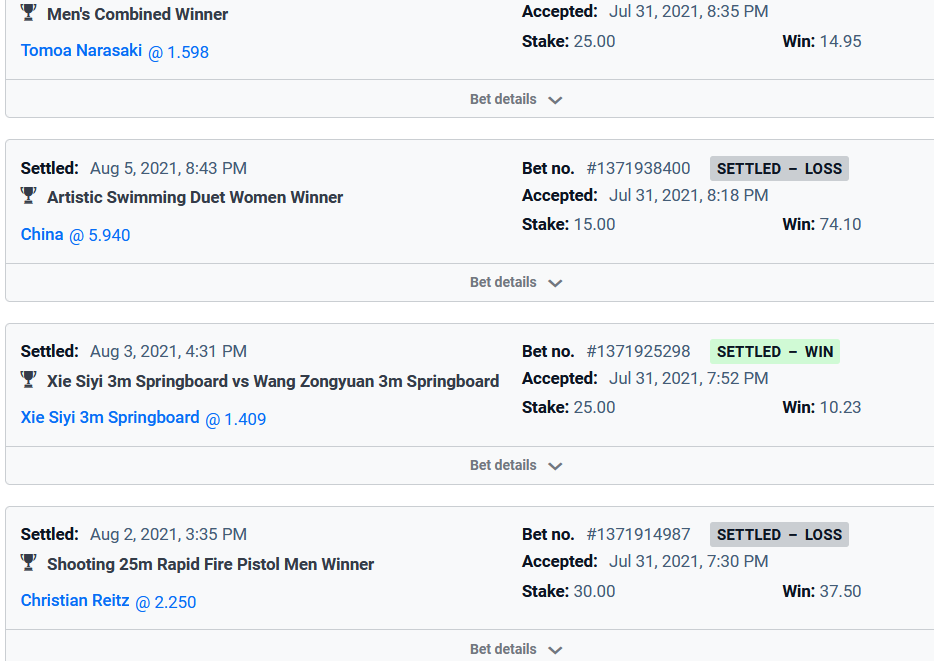Click trophy icon beside Xie Siyi matchup
The height and width of the screenshot is (661, 934).
(x=28, y=379)
